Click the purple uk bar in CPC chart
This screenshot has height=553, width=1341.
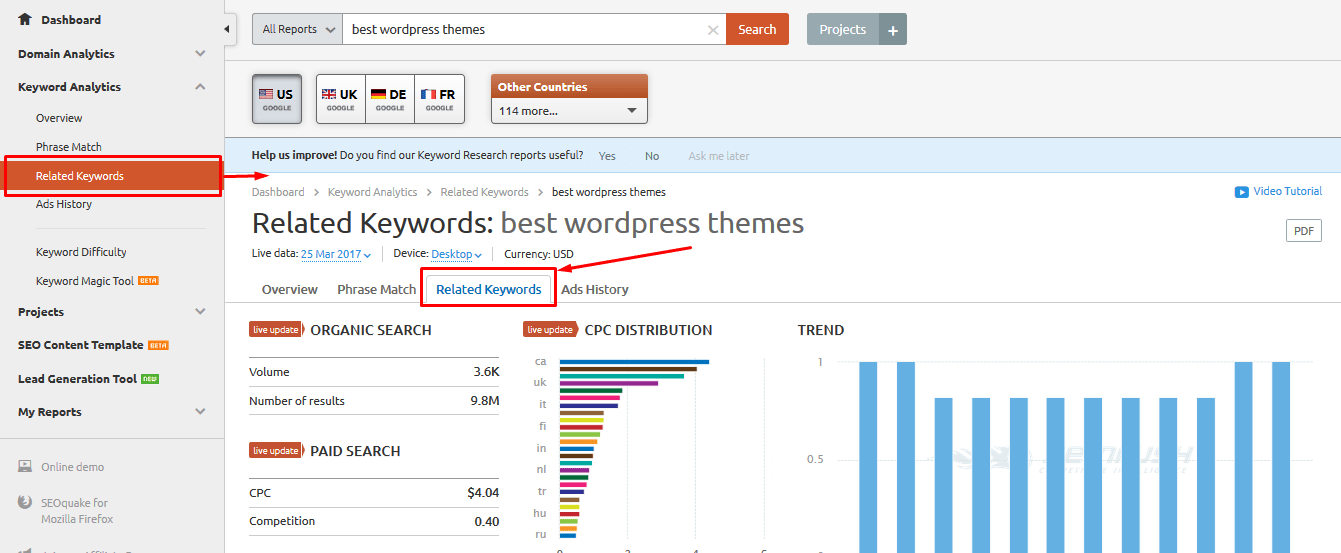pyautogui.click(x=609, y=383)
